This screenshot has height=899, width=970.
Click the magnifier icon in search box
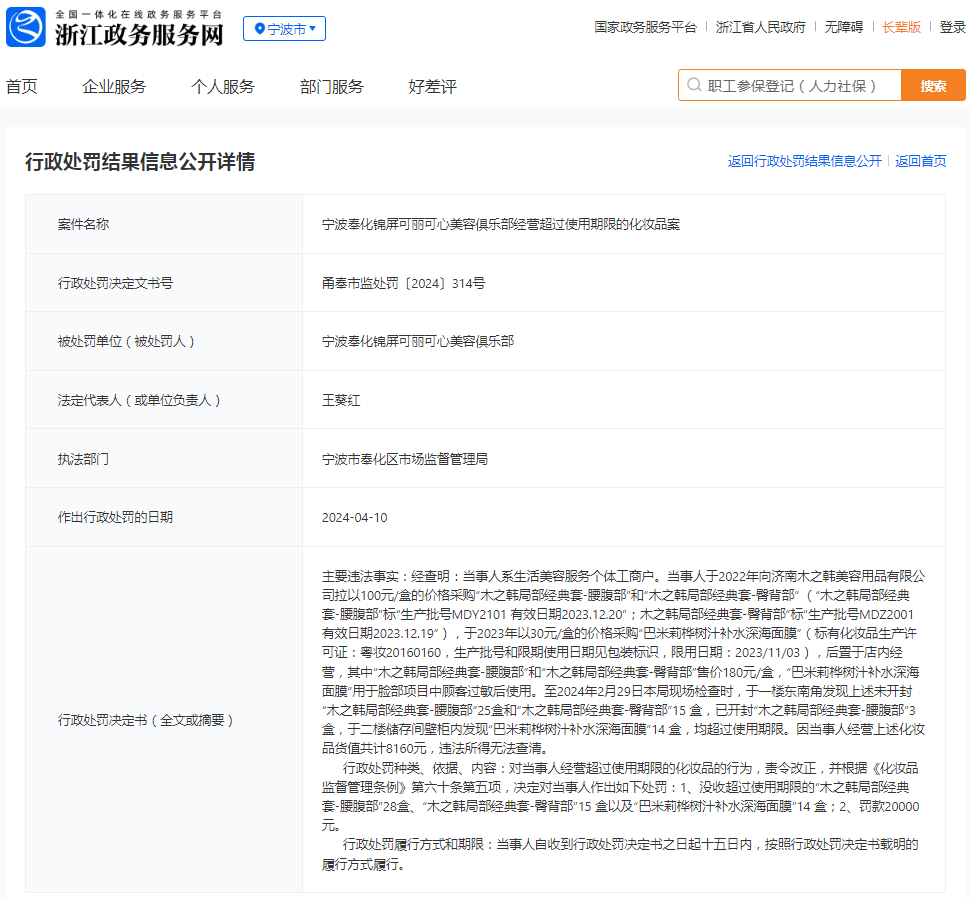[693, 86]
